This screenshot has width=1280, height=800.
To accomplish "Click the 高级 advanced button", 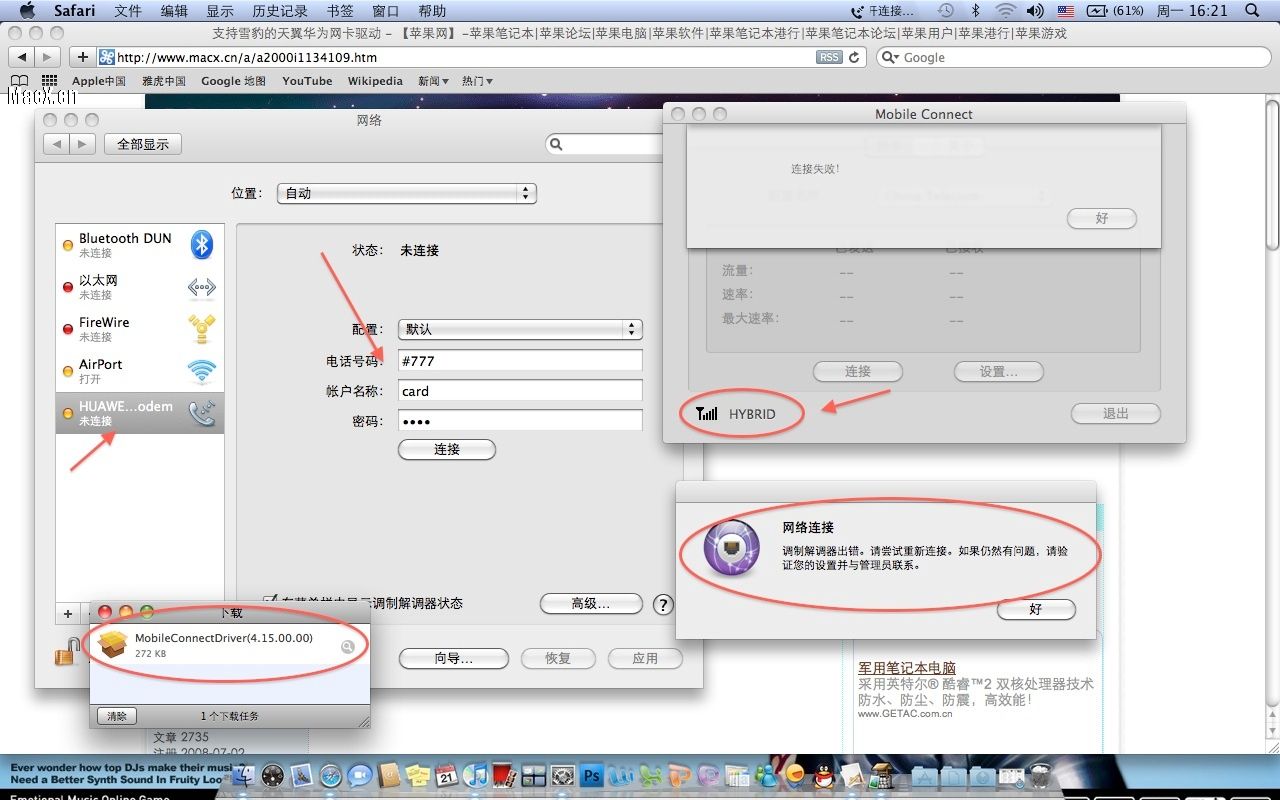I will pyautogui.click(x=591, y=604).
